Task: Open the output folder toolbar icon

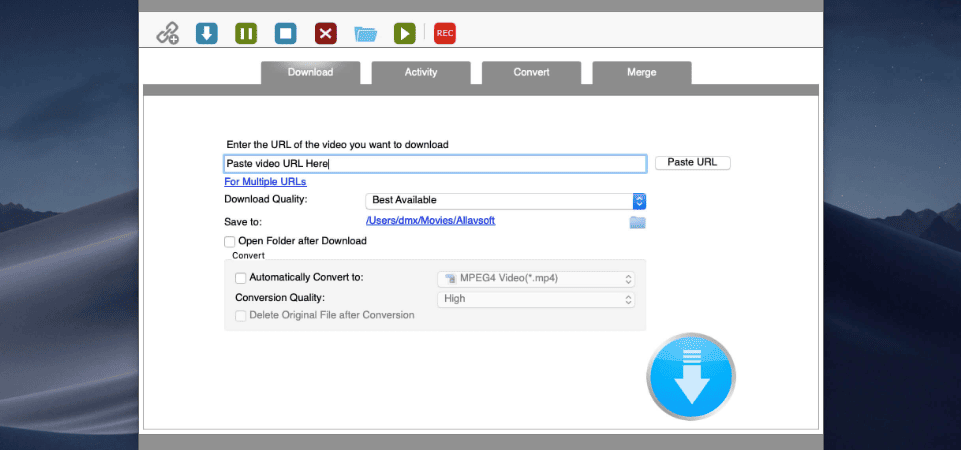Action: click(365, 33)
